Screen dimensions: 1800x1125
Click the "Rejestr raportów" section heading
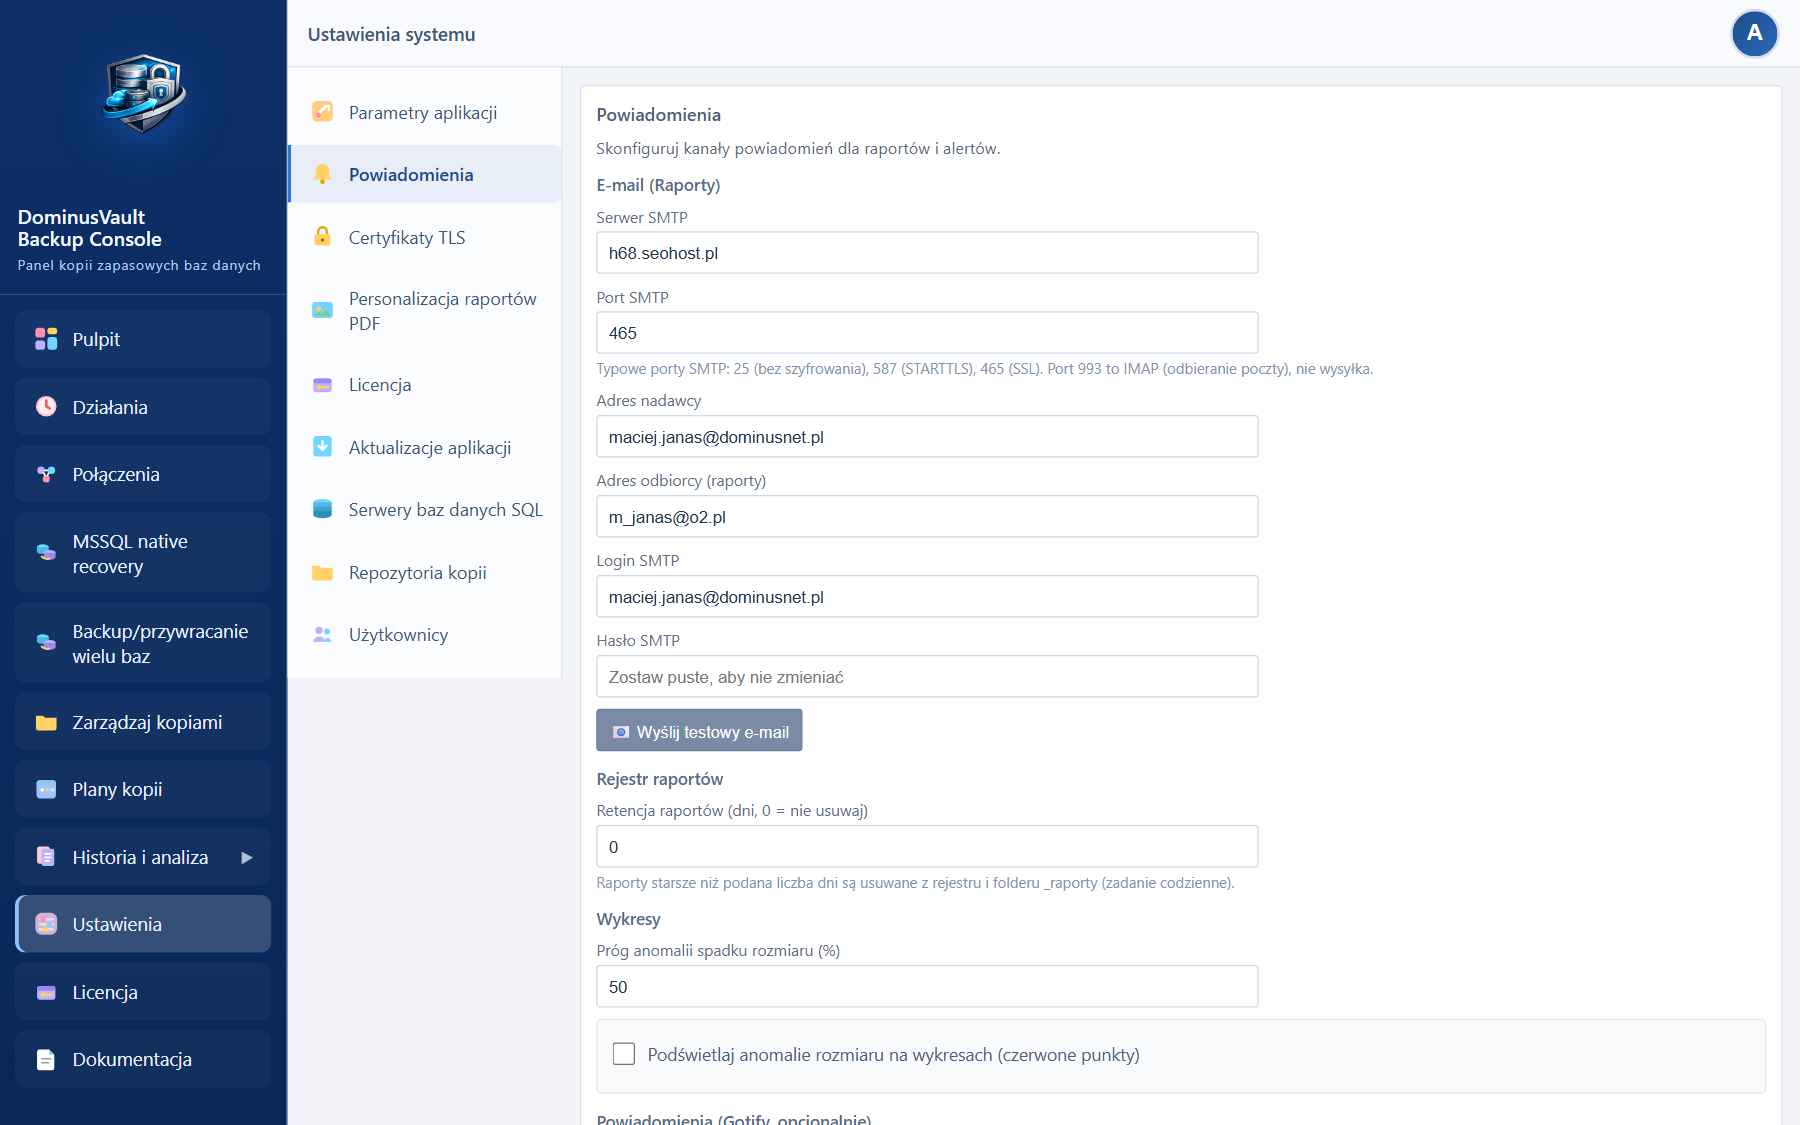659,779
